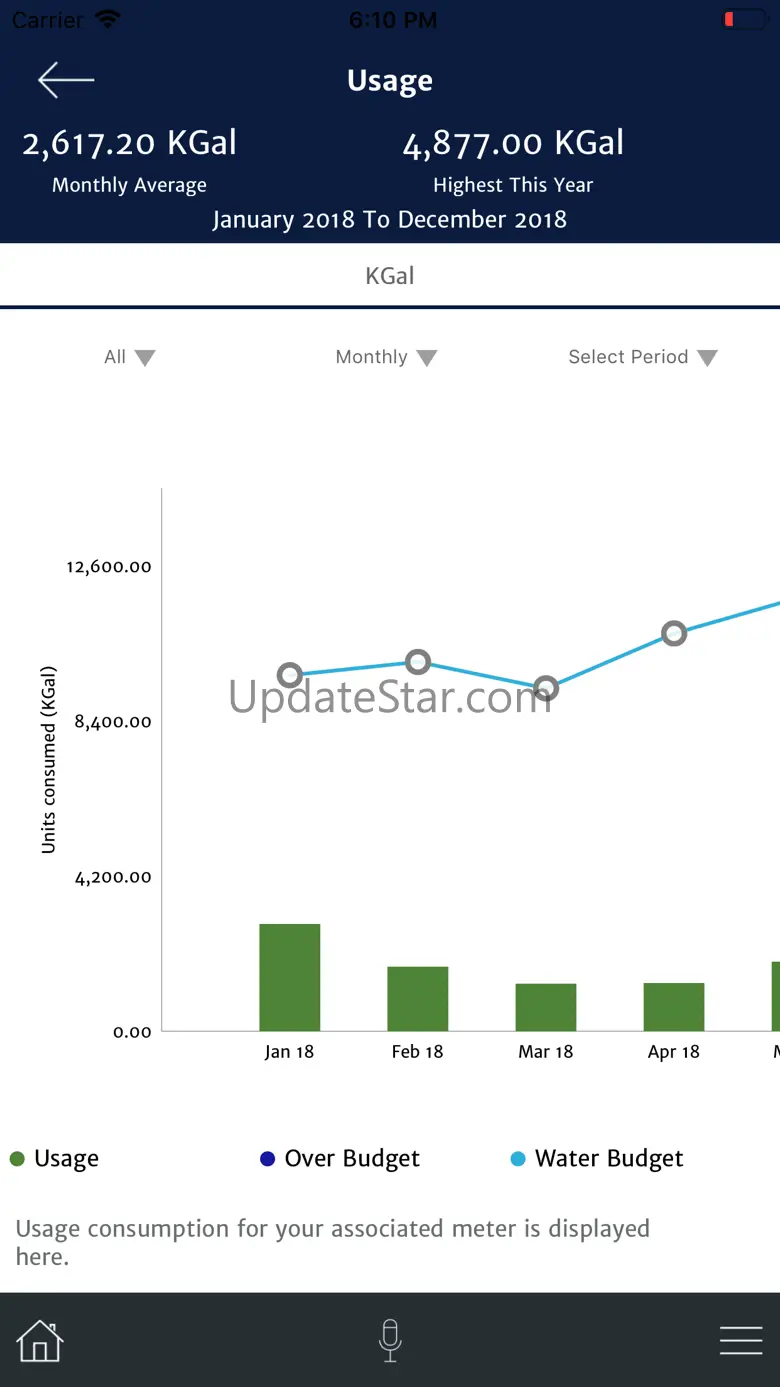Tap the Jan 18 water budget point
The image size is (780, 1387).
(x=290, y=675)
